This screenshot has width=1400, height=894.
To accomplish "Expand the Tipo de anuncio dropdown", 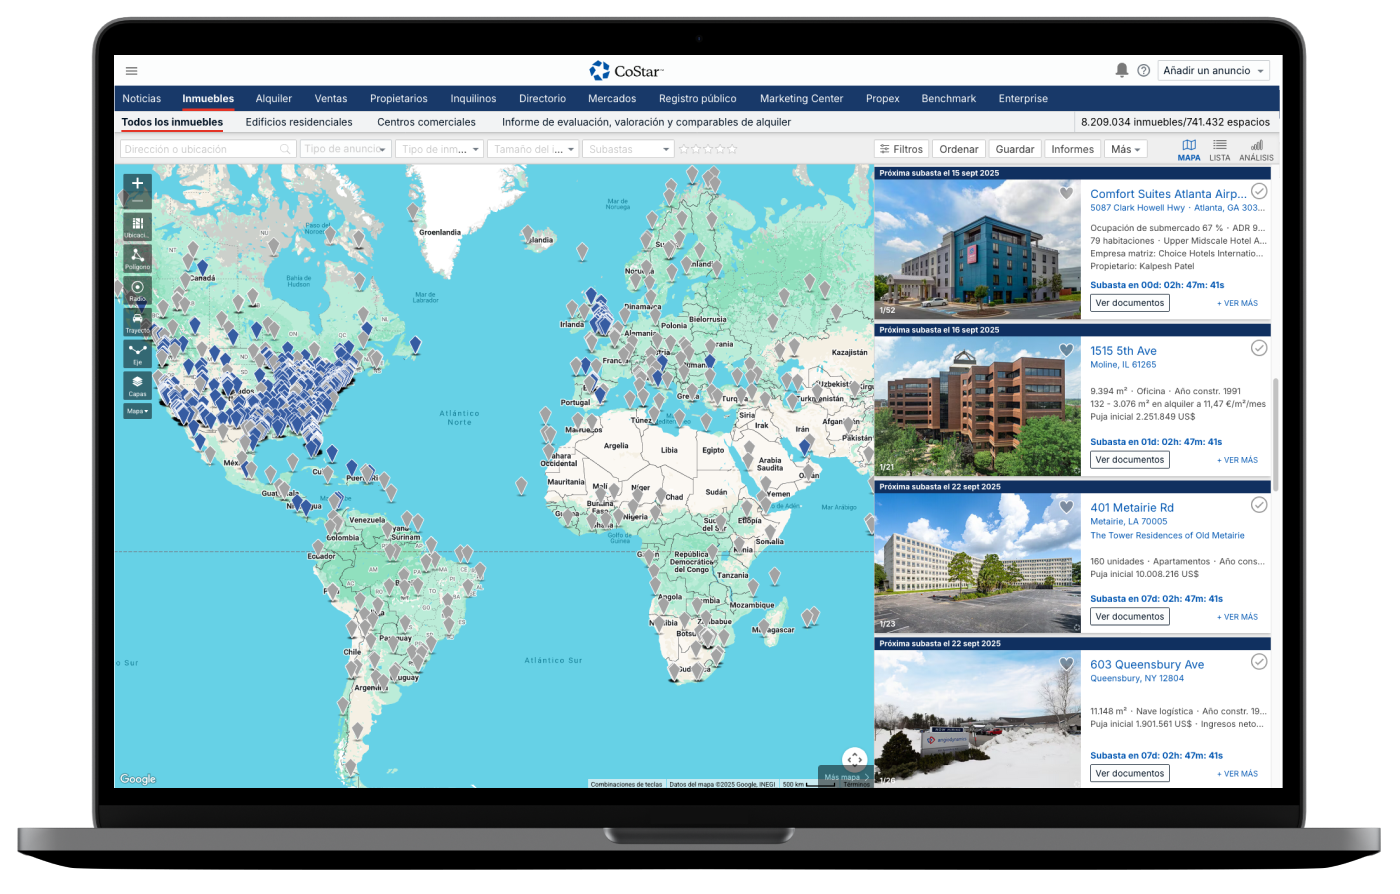I will [345, 149].
